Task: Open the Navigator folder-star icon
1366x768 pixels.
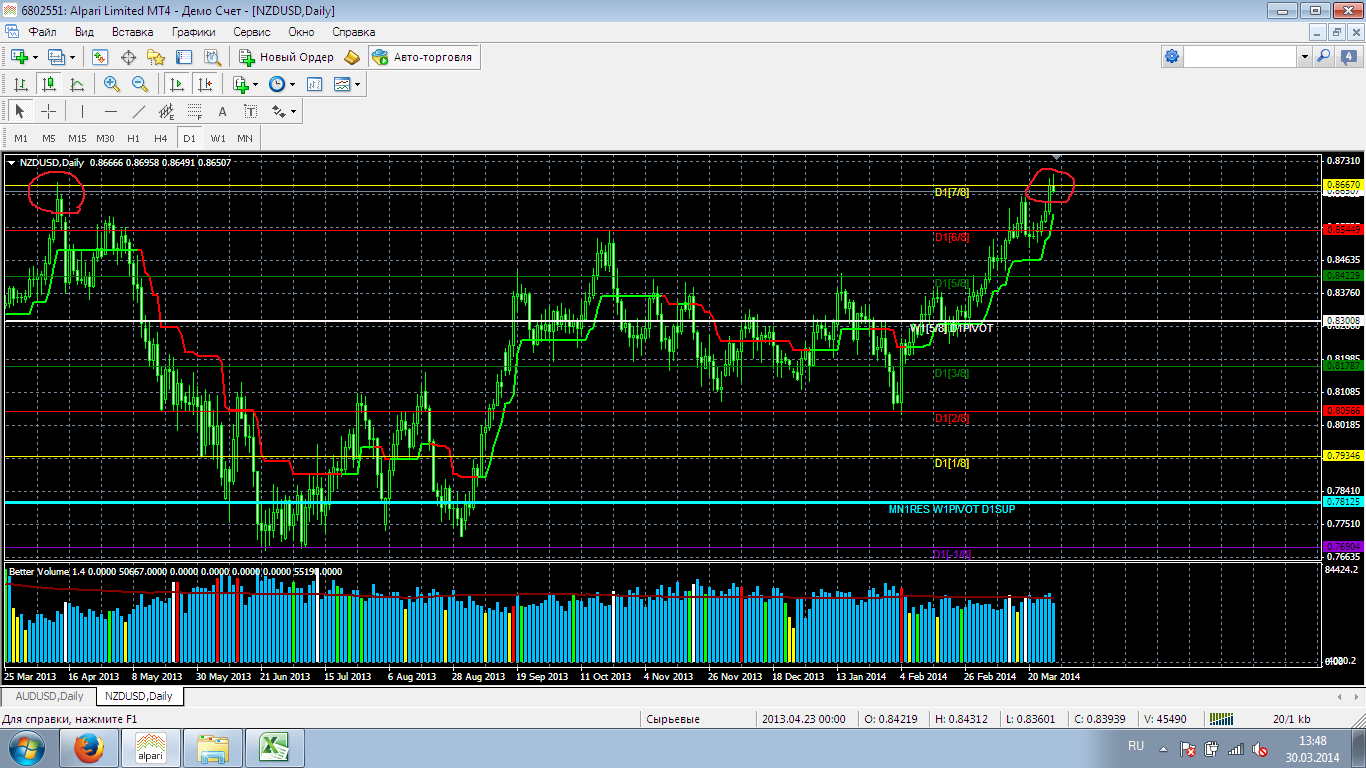Action: point(156,57)
